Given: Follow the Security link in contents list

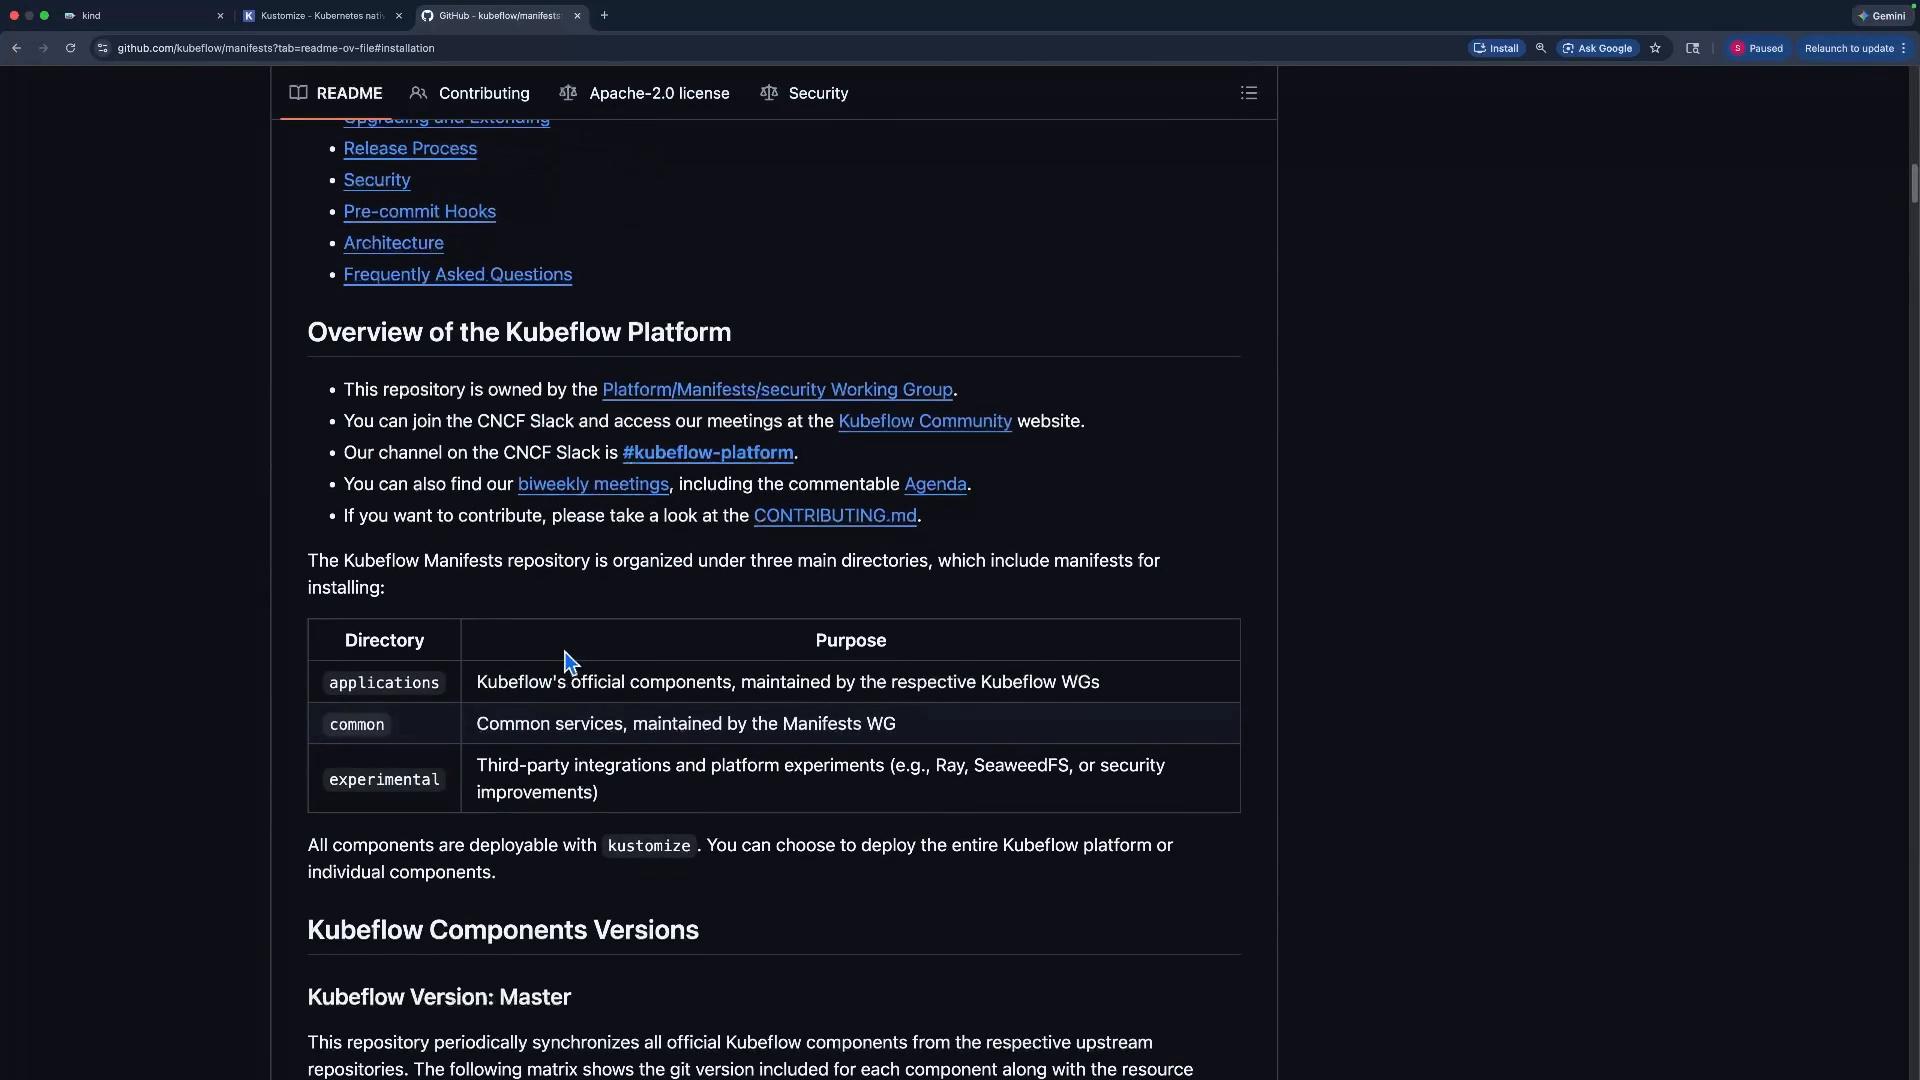Looking at the screenshot, I should point(377,180).
